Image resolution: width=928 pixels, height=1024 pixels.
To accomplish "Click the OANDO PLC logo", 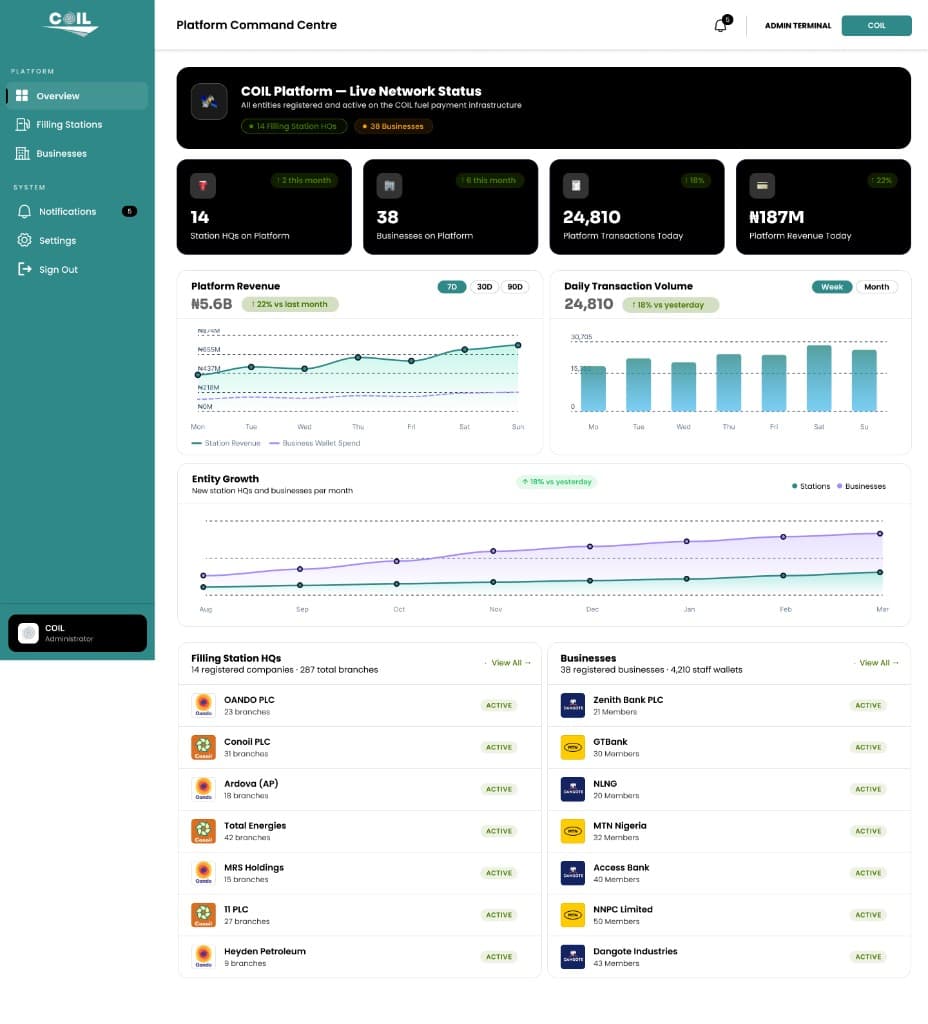I will 203,705.
